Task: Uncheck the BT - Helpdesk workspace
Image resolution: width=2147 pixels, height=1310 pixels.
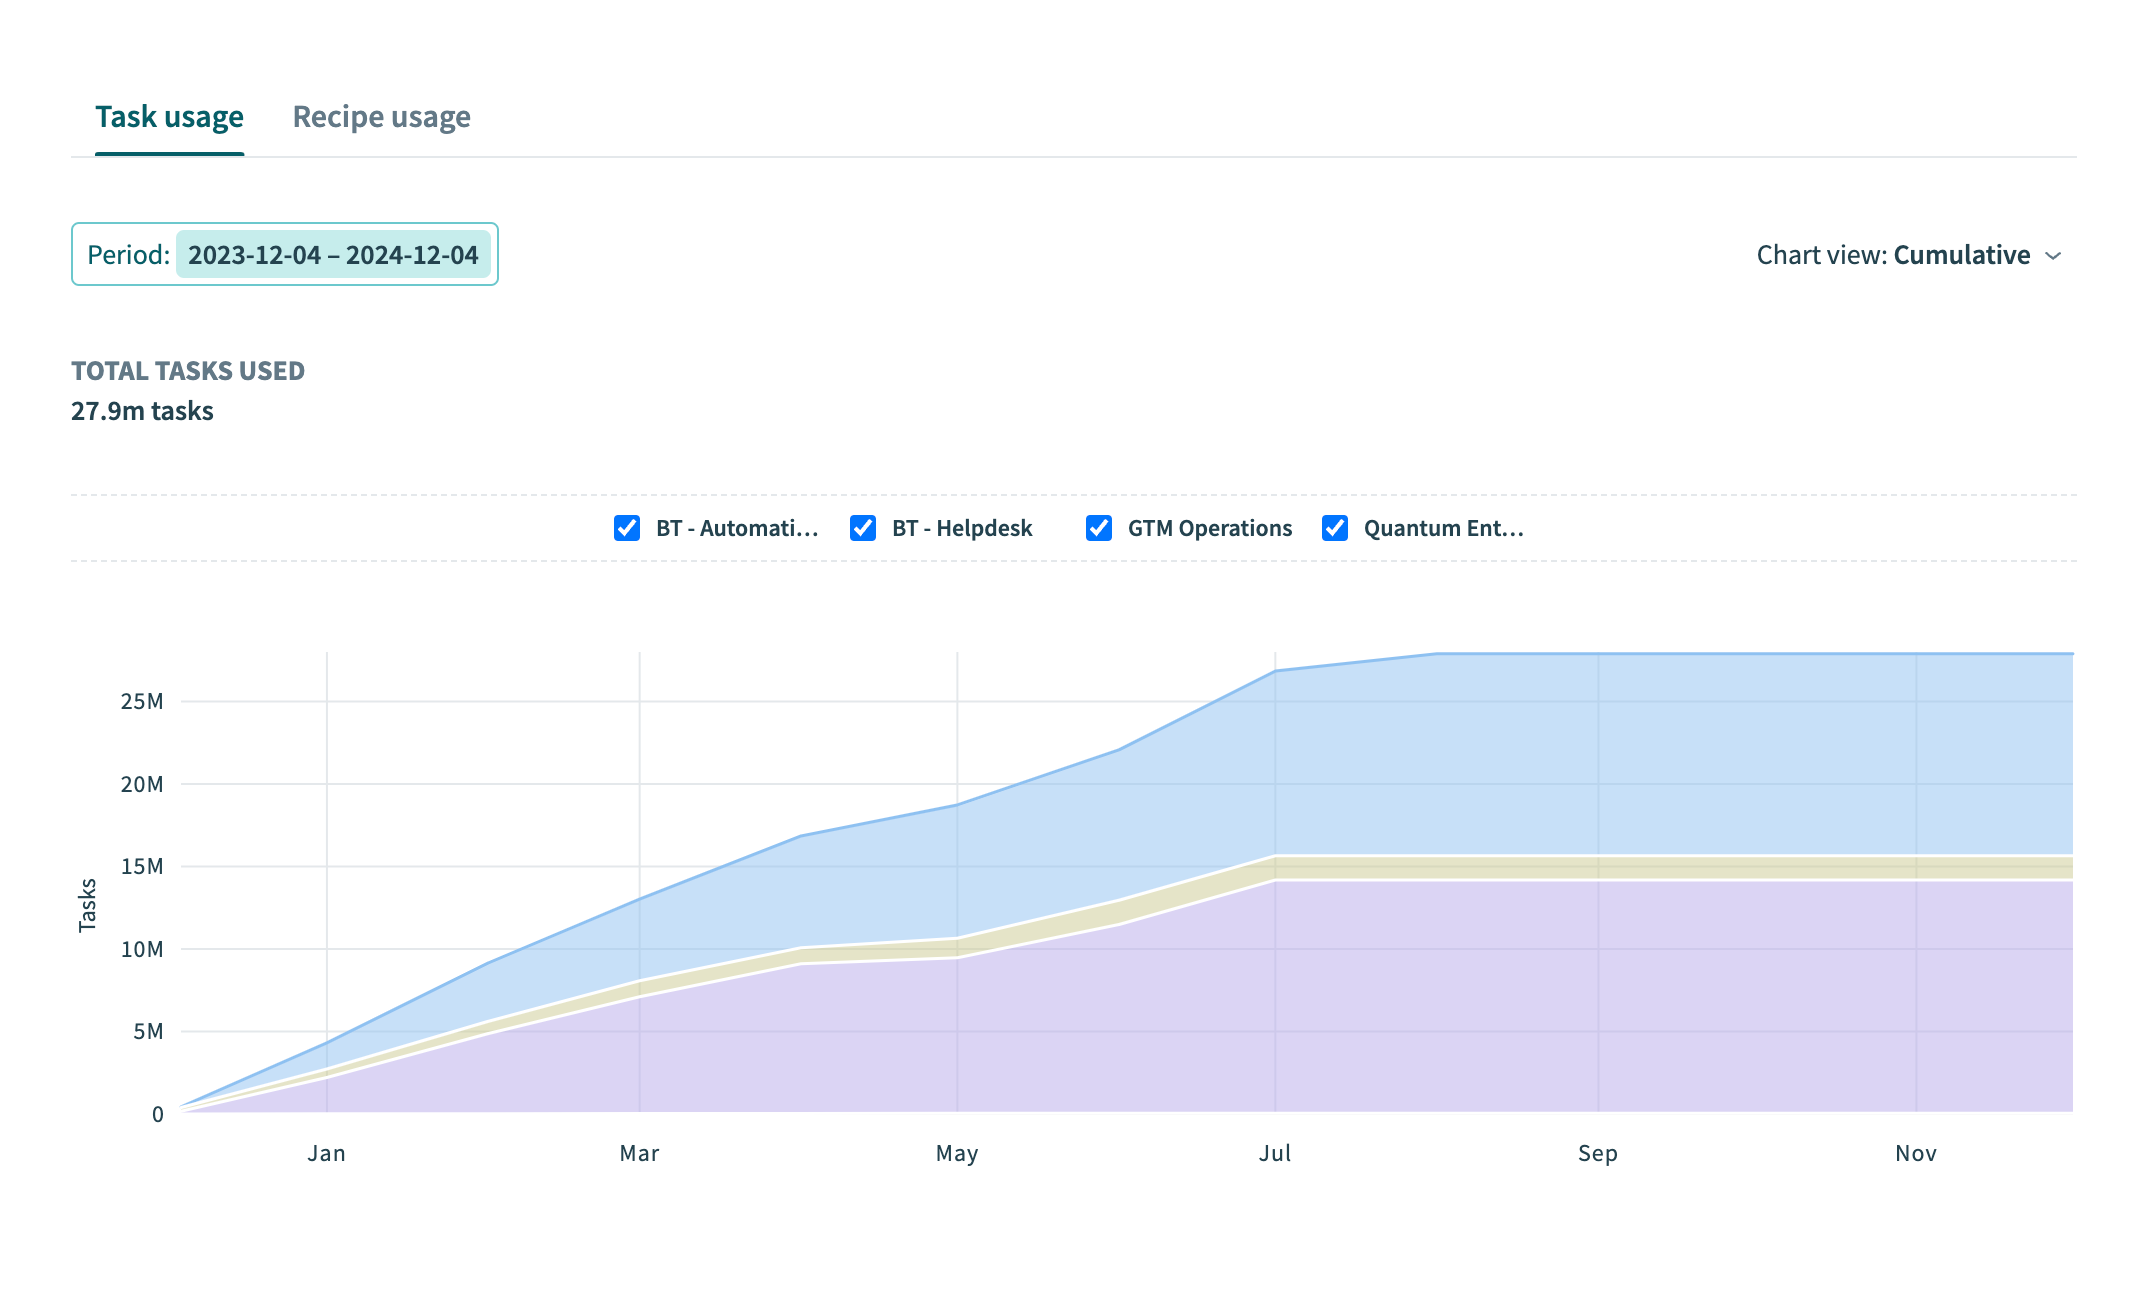Action: tap(863, 528)
